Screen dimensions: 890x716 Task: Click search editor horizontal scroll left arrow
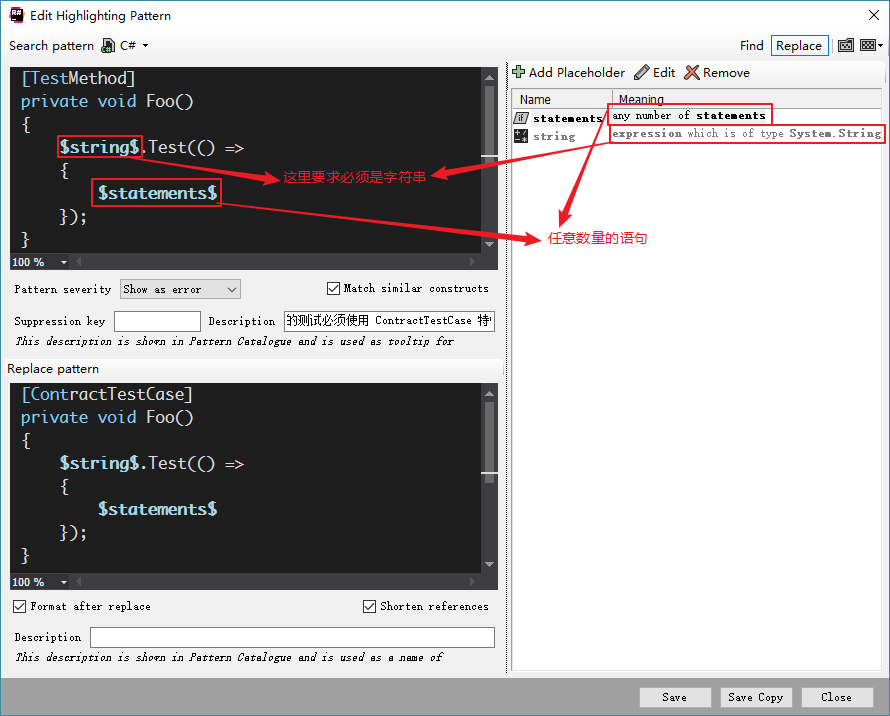point(78,262)
